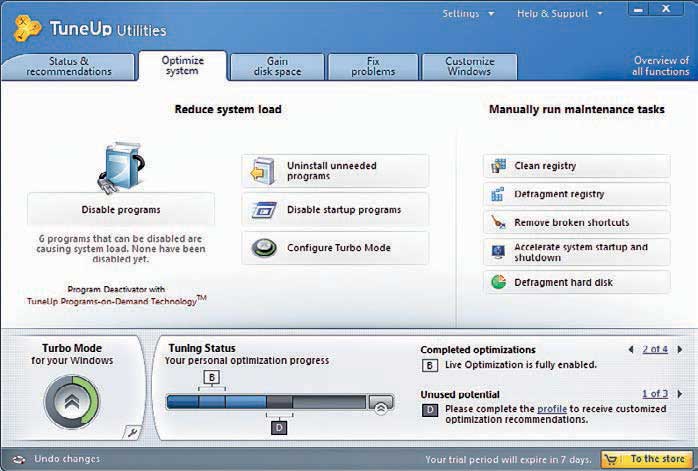The width and height of the screenshot is (698, 471).
Task: Click the Disable programs button
Action: coord(121,209)
